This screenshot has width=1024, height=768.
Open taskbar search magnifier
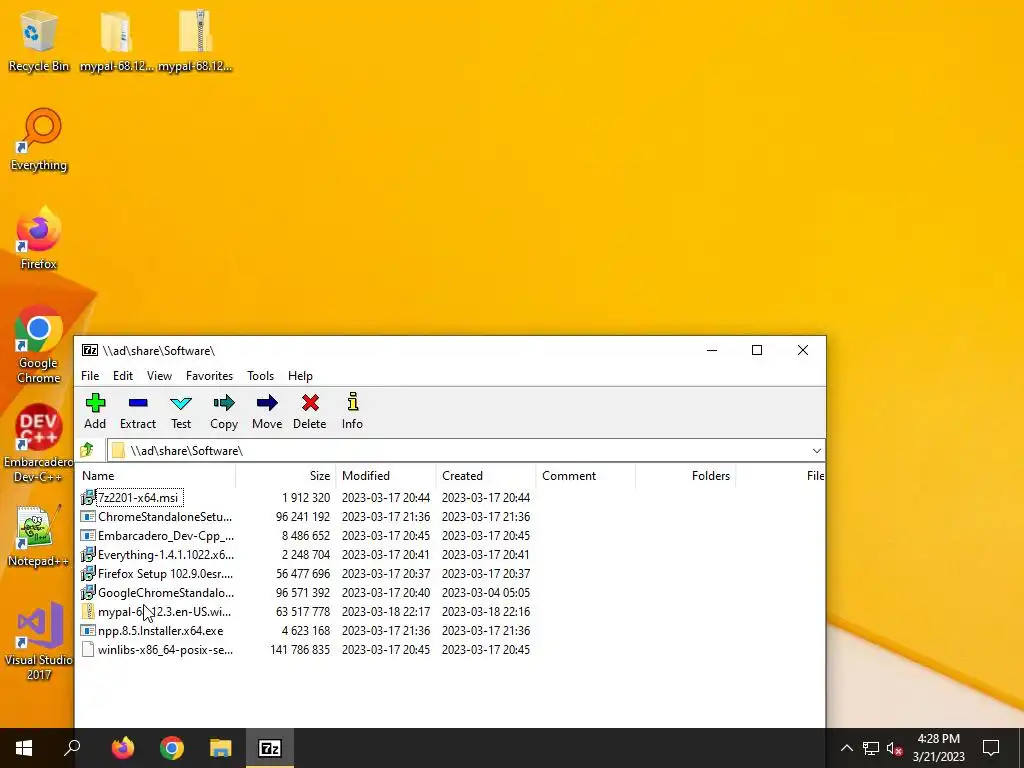(72, 748)
